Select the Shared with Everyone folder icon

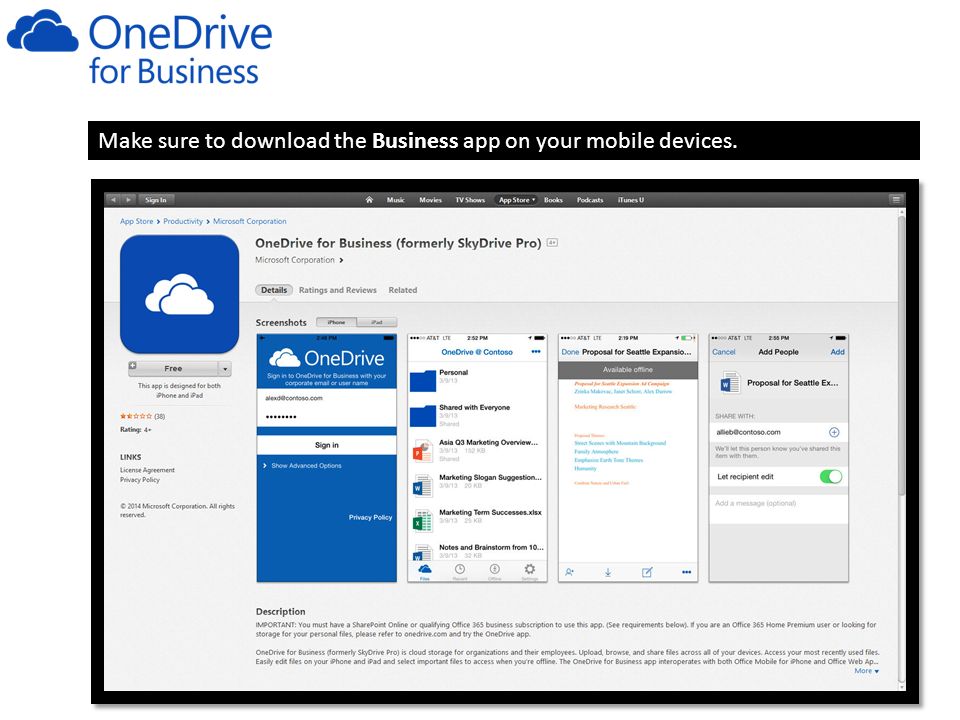coord(422,416)
